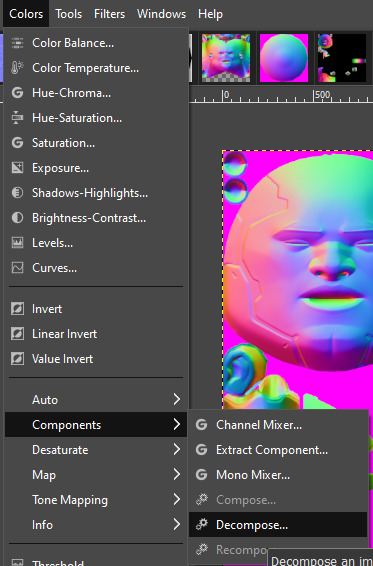
Task: Expand the Info submenu
Action: coord(96,525)
